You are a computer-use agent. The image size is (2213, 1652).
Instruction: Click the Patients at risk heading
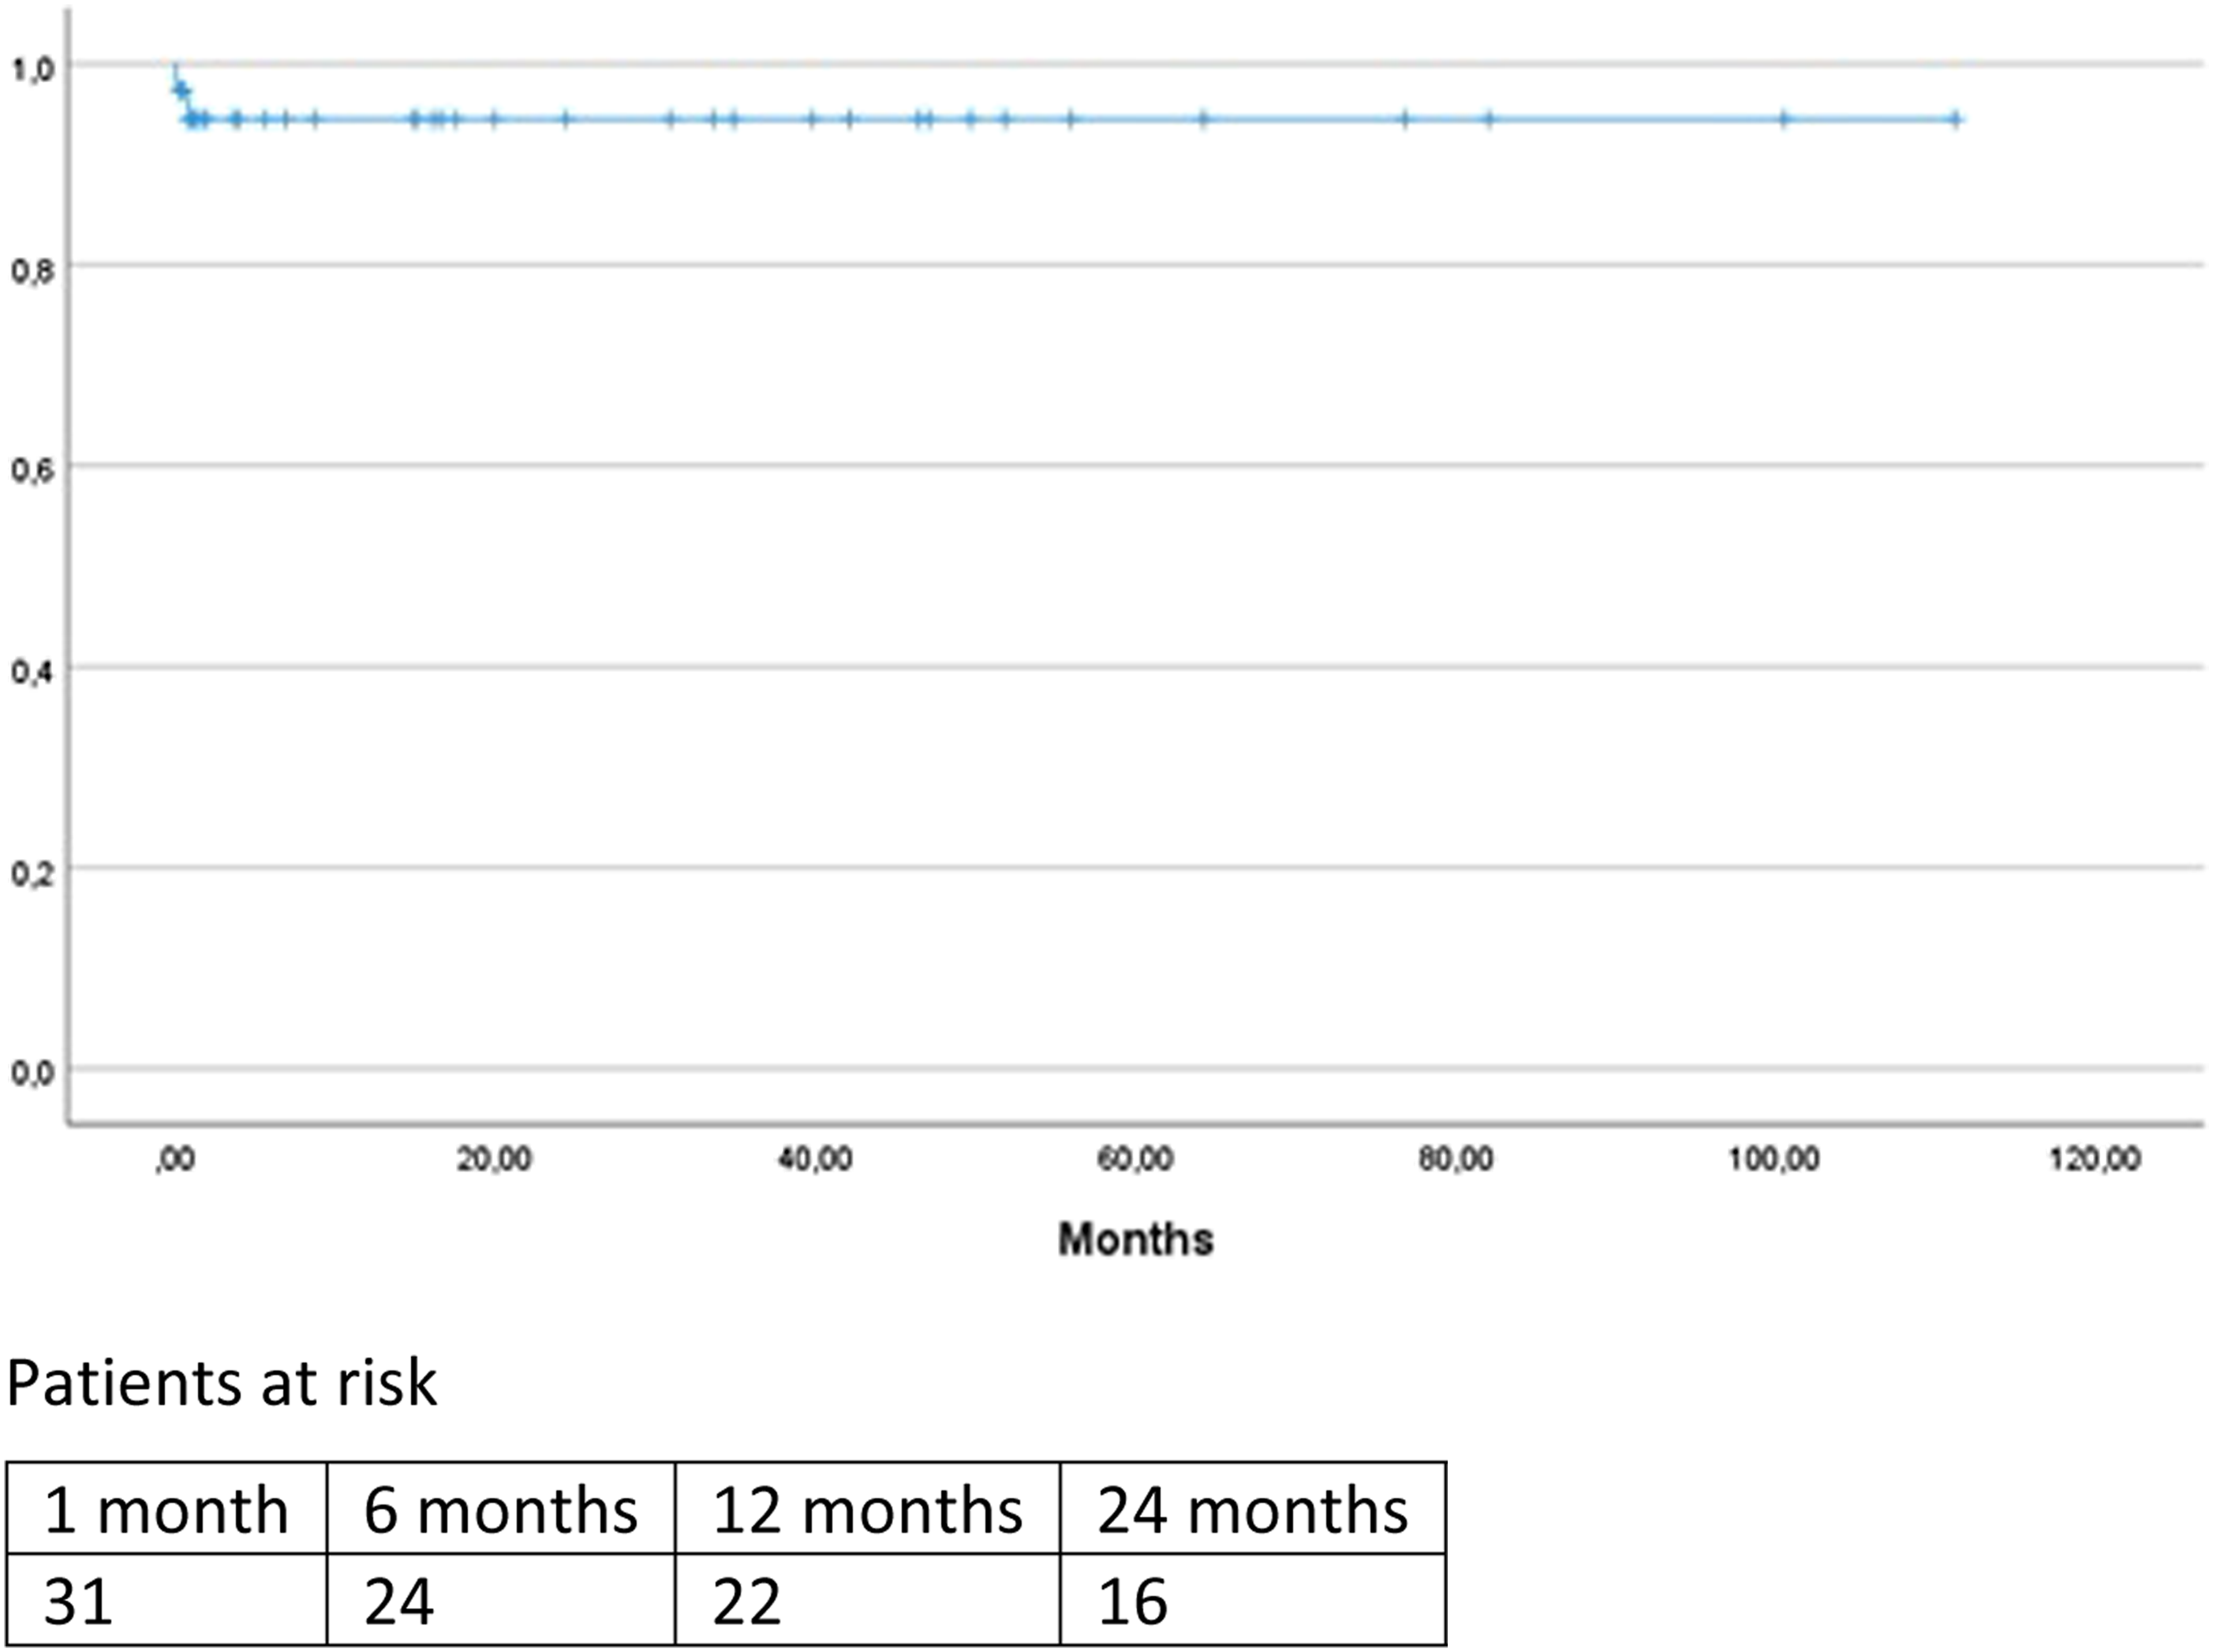pyautogui.click(x=222, y=1385)
